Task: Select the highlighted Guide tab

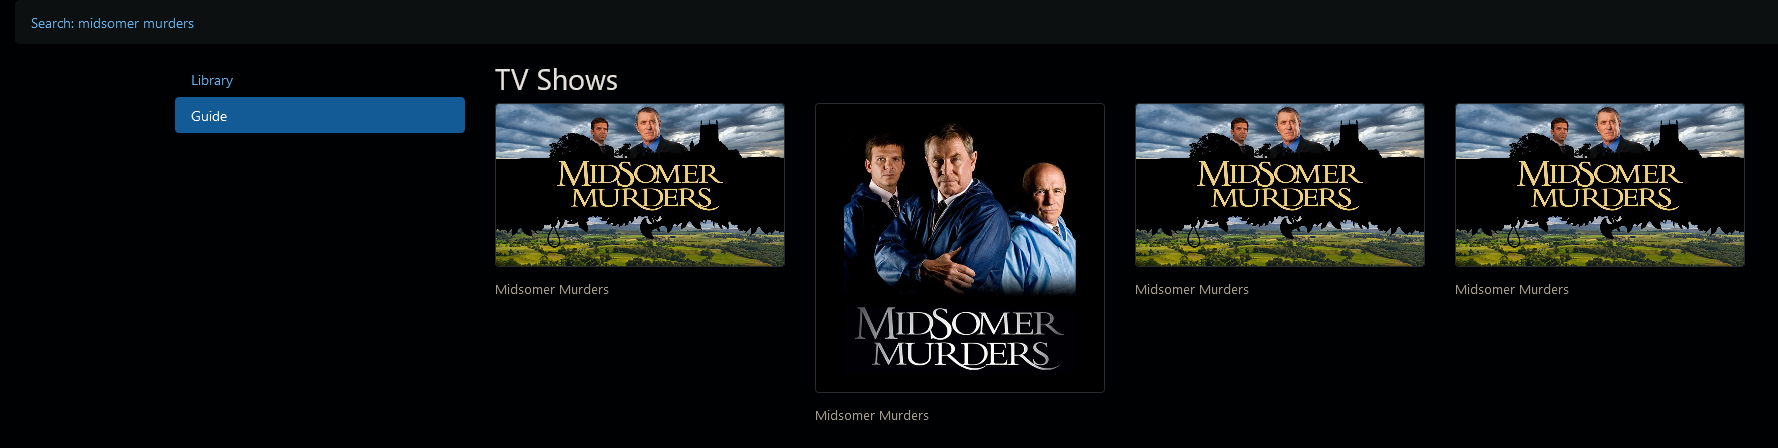Action: (x=320, y=115)
